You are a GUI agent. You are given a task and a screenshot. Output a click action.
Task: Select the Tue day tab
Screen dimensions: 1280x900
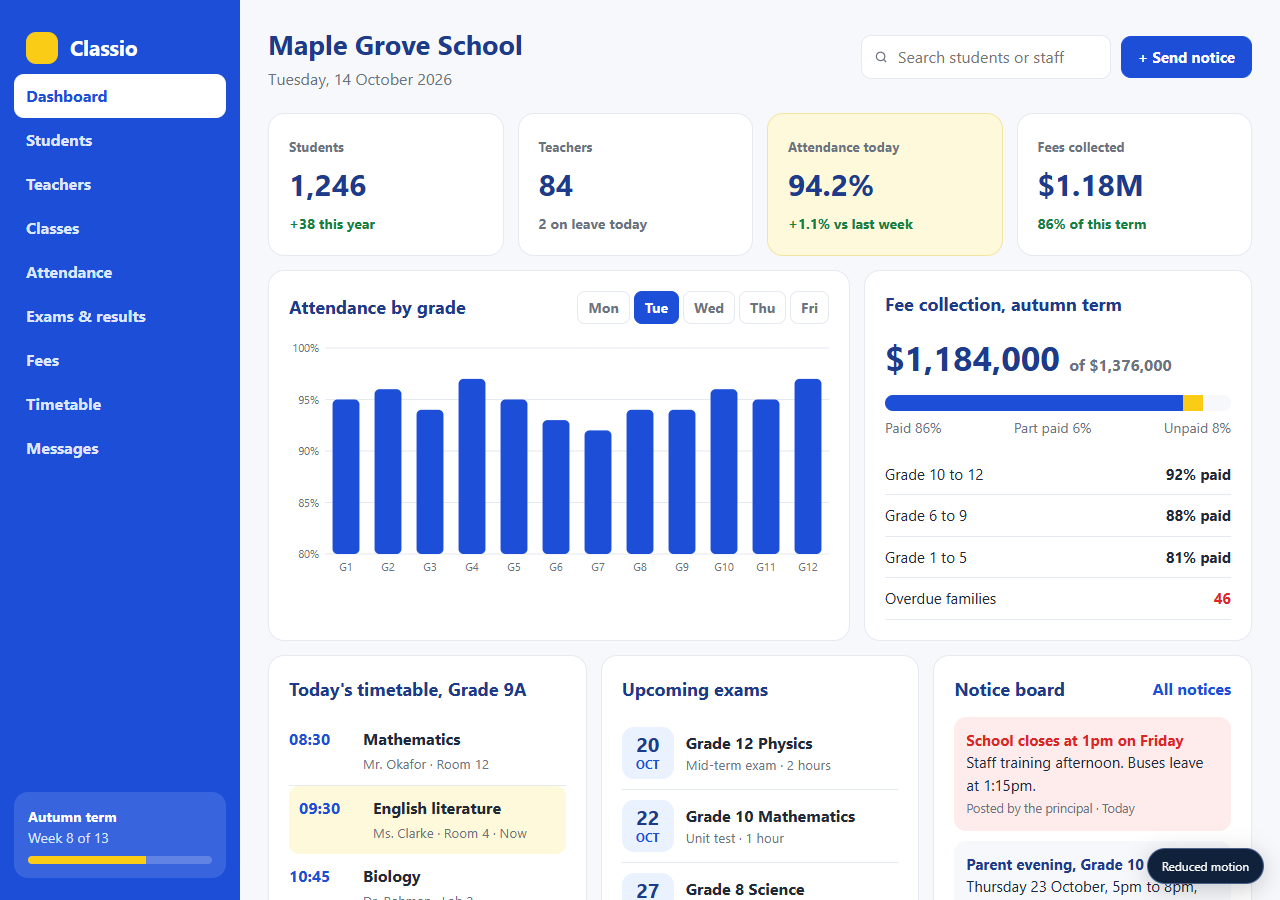click(x=656, y=308)
